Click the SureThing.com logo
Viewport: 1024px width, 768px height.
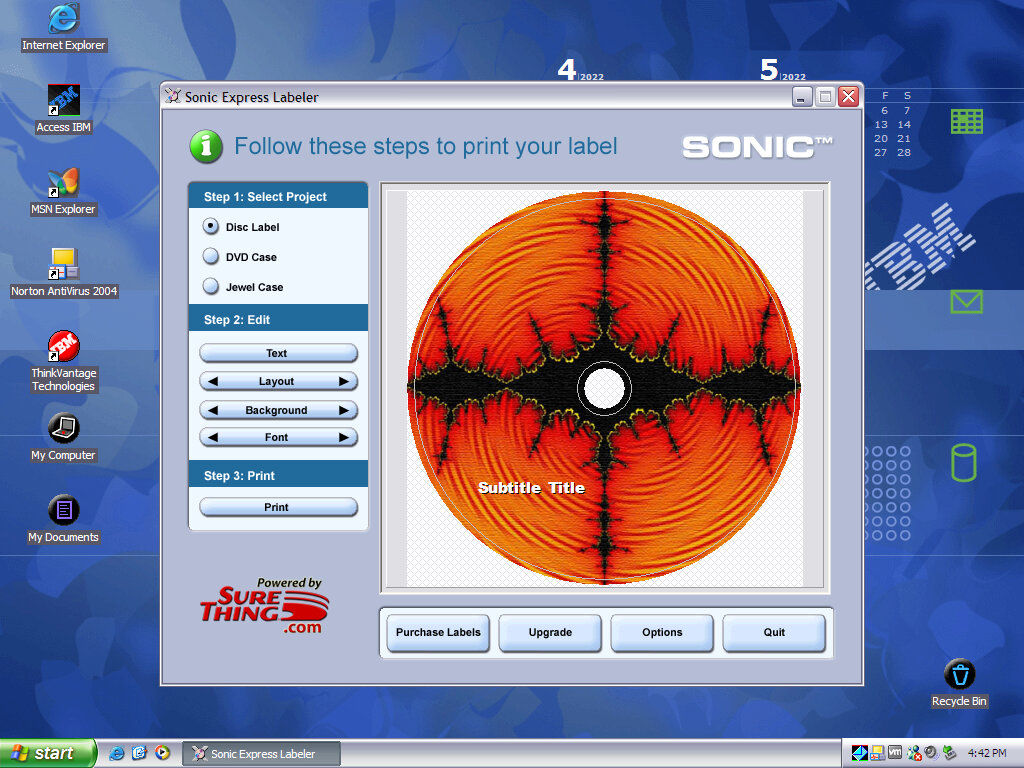click(x=264, y=606)
